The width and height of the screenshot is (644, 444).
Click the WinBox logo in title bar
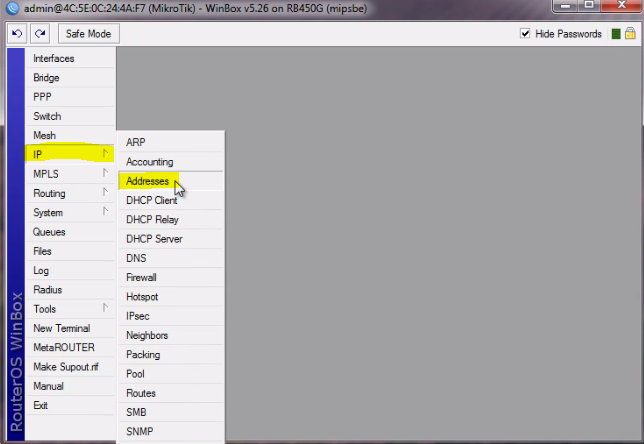pyautogui.click(x=12, y=8)
